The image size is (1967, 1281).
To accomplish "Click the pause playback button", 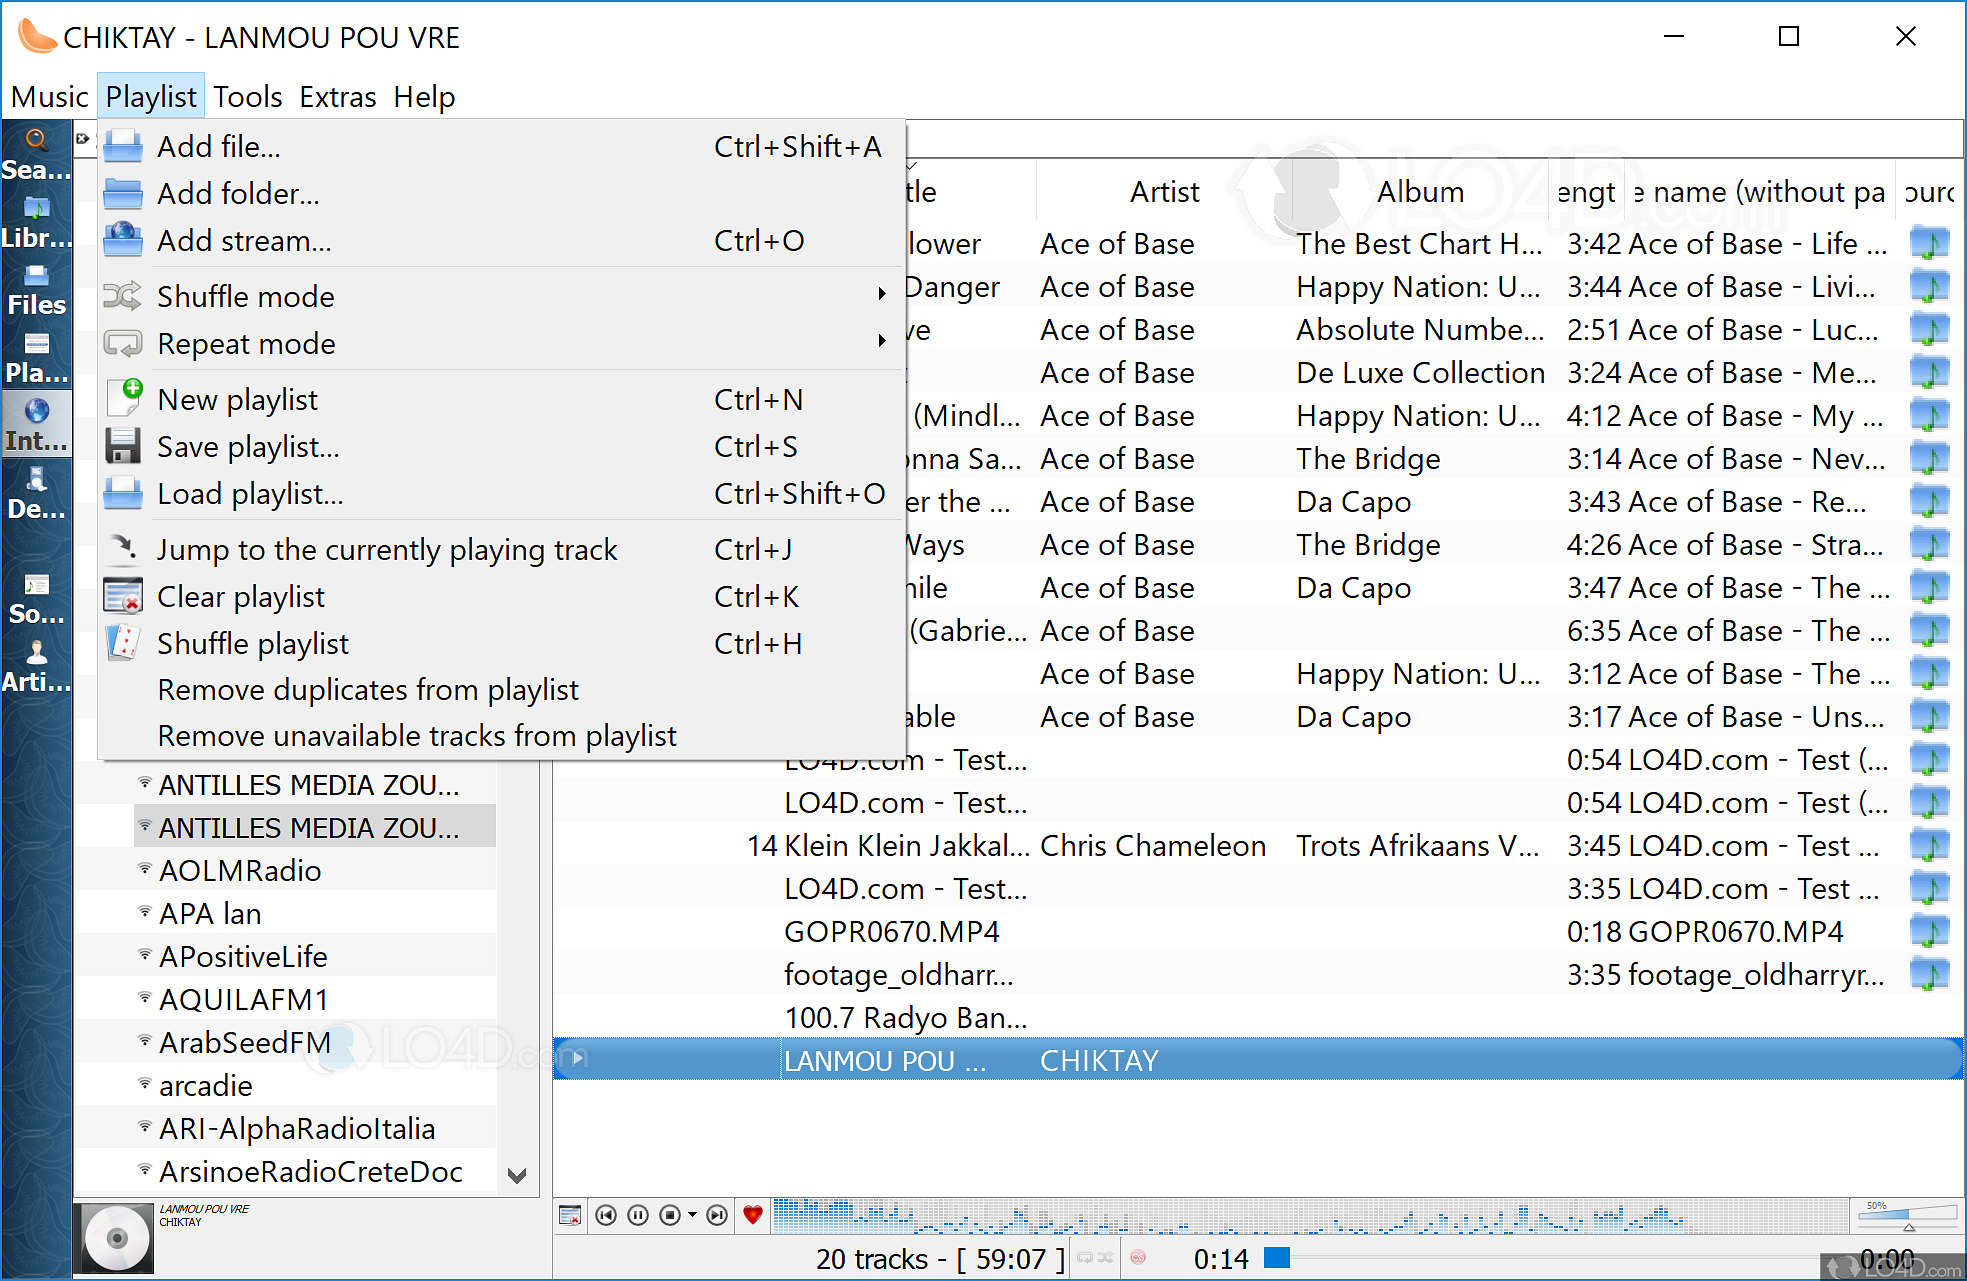I will coord(638,1215).
